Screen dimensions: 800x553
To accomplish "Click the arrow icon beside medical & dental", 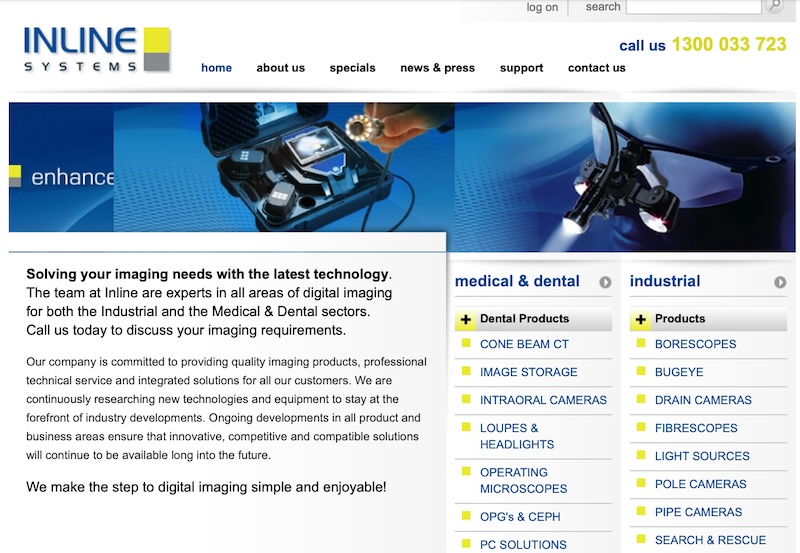I will (605, 282).
